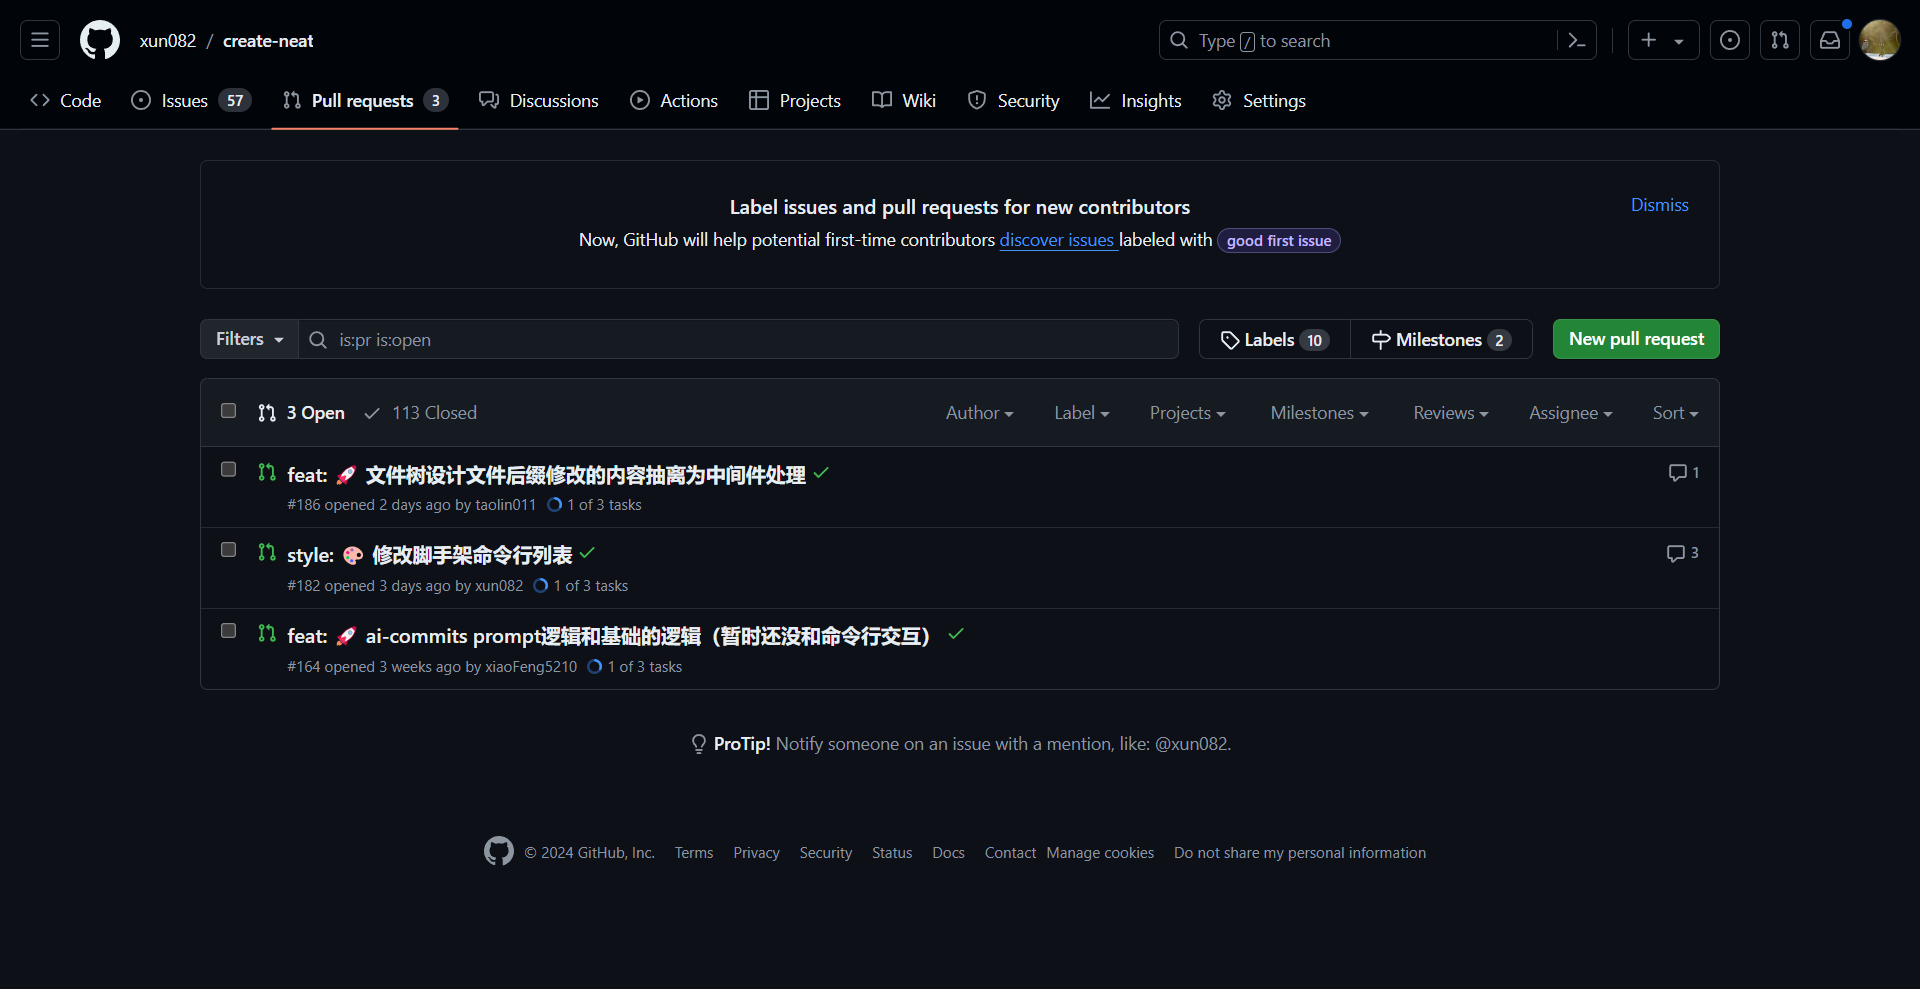Click author xiaoFeng5210 on PR #164
This screenshot has height=989, width=1920.
click(x=531, y=667)
